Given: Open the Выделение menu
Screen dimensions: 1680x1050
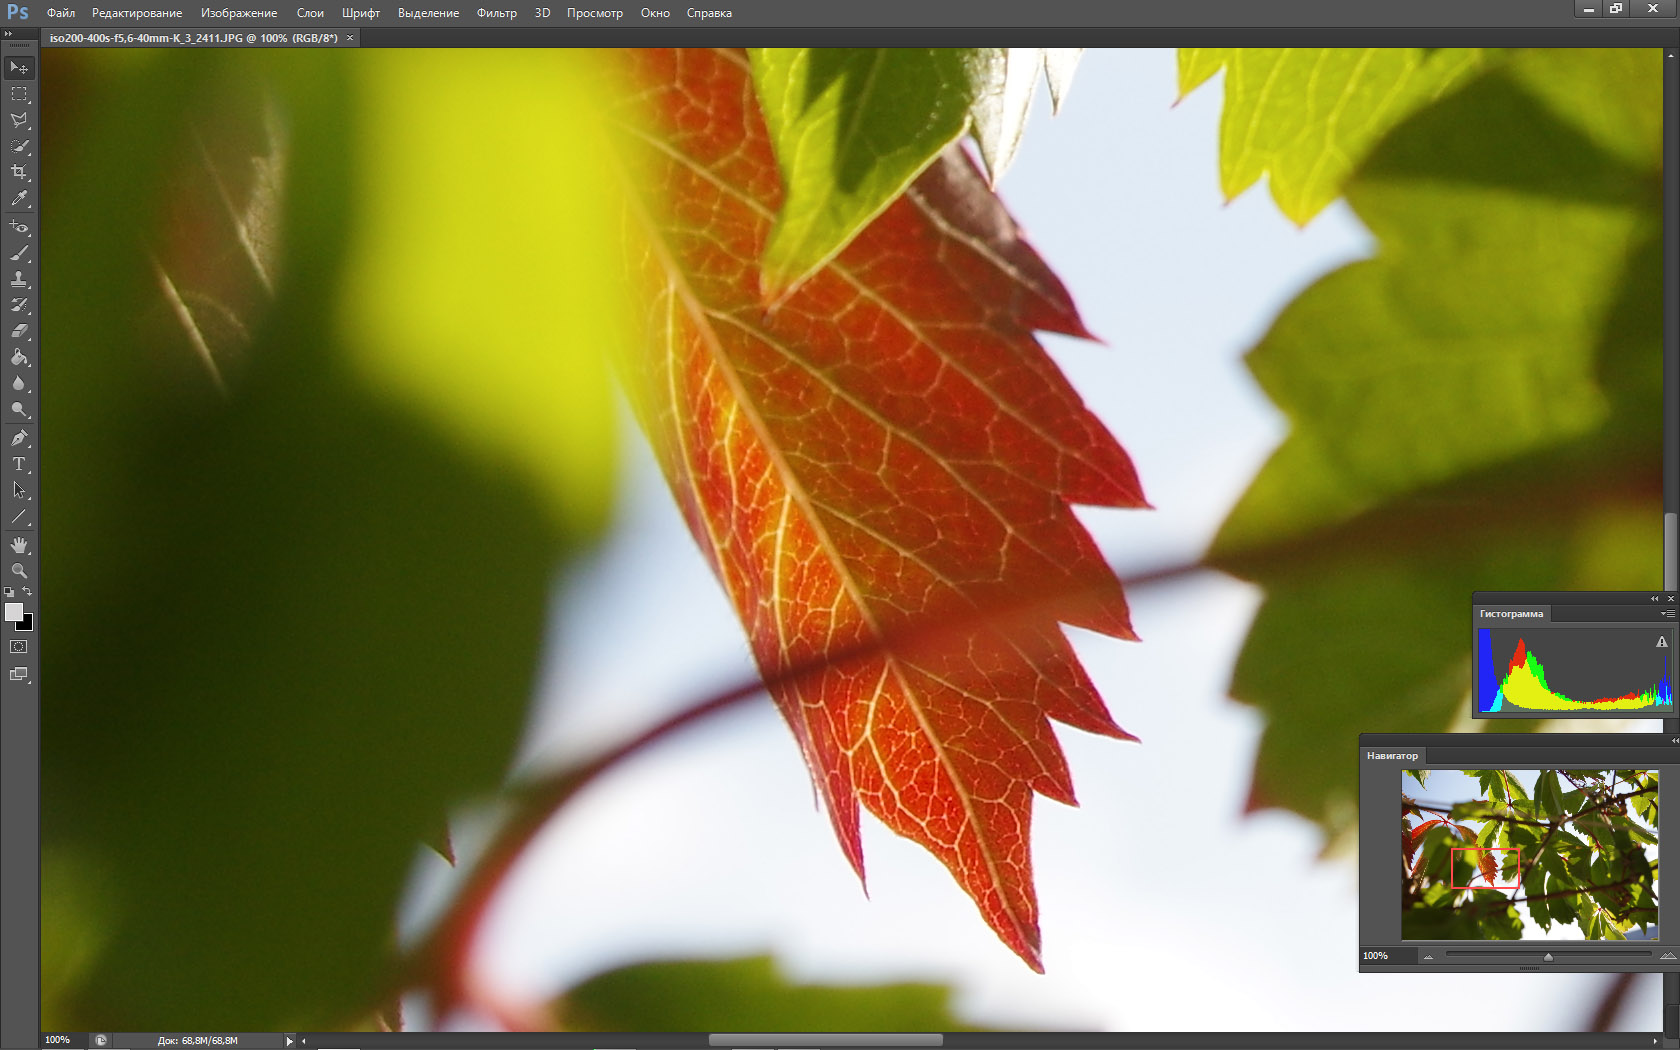Looking at the screenshot, I should (428, 13).
